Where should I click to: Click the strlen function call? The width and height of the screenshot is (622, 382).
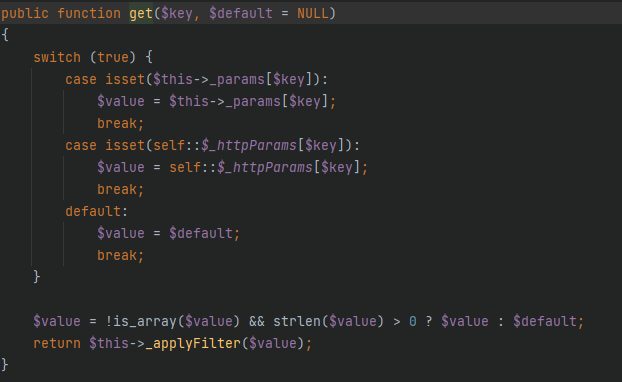(x=297, y=321)
